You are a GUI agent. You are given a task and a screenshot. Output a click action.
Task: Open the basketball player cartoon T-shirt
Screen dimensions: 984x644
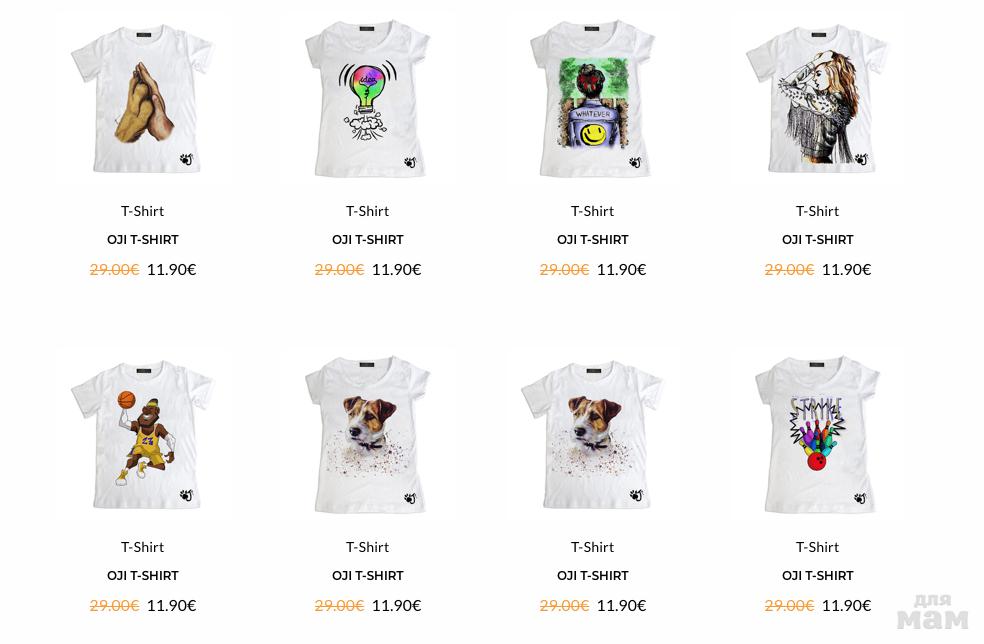(142, 435)
